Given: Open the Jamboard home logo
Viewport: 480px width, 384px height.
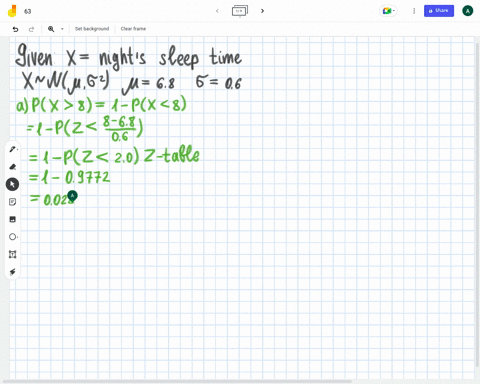Looking at the screenshot, I should click(x=12, y=11).
